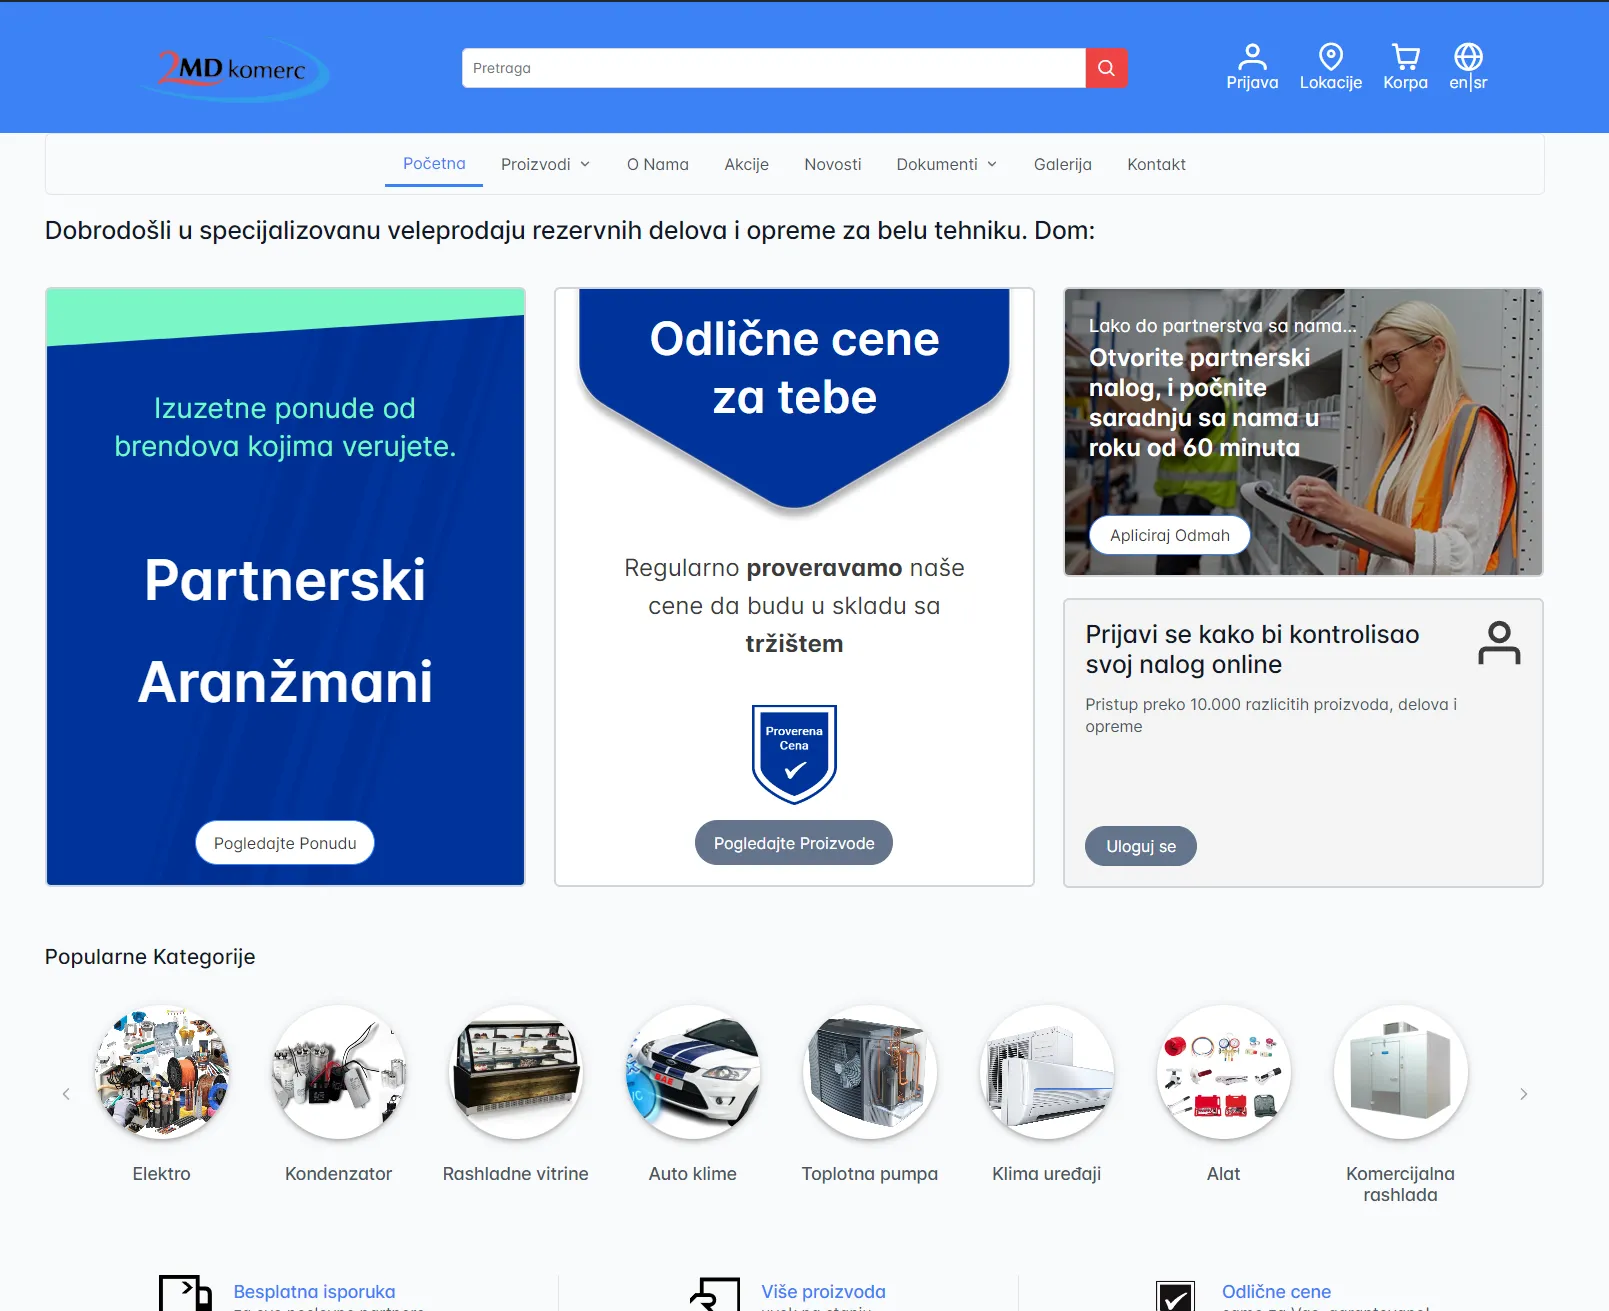Expand the Proizvodi dropdown menu

click(x=545, y=164)
